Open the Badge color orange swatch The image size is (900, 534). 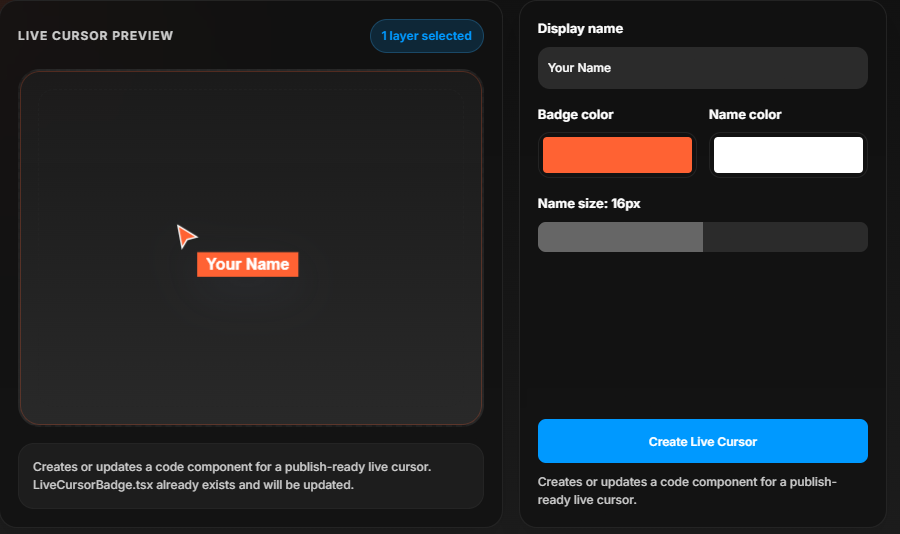coord(617,155)
